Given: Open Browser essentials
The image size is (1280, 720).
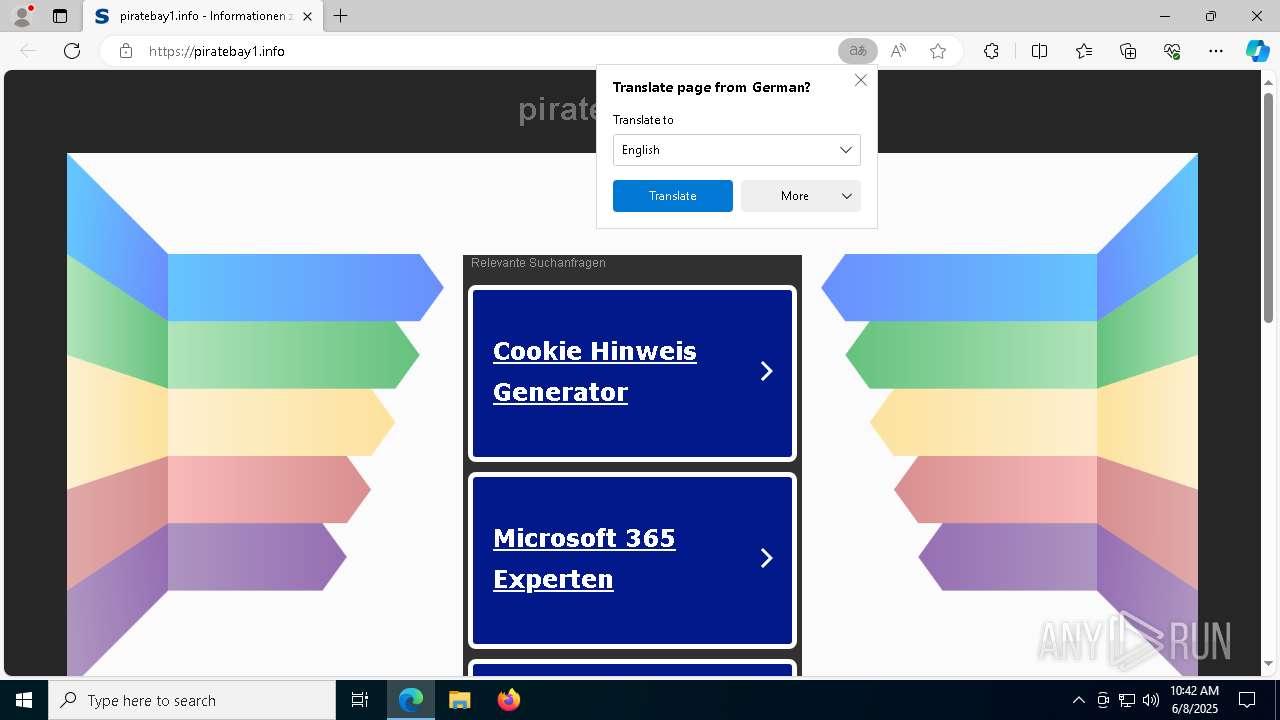Looking at the screenshot, I should point(1172,51).
